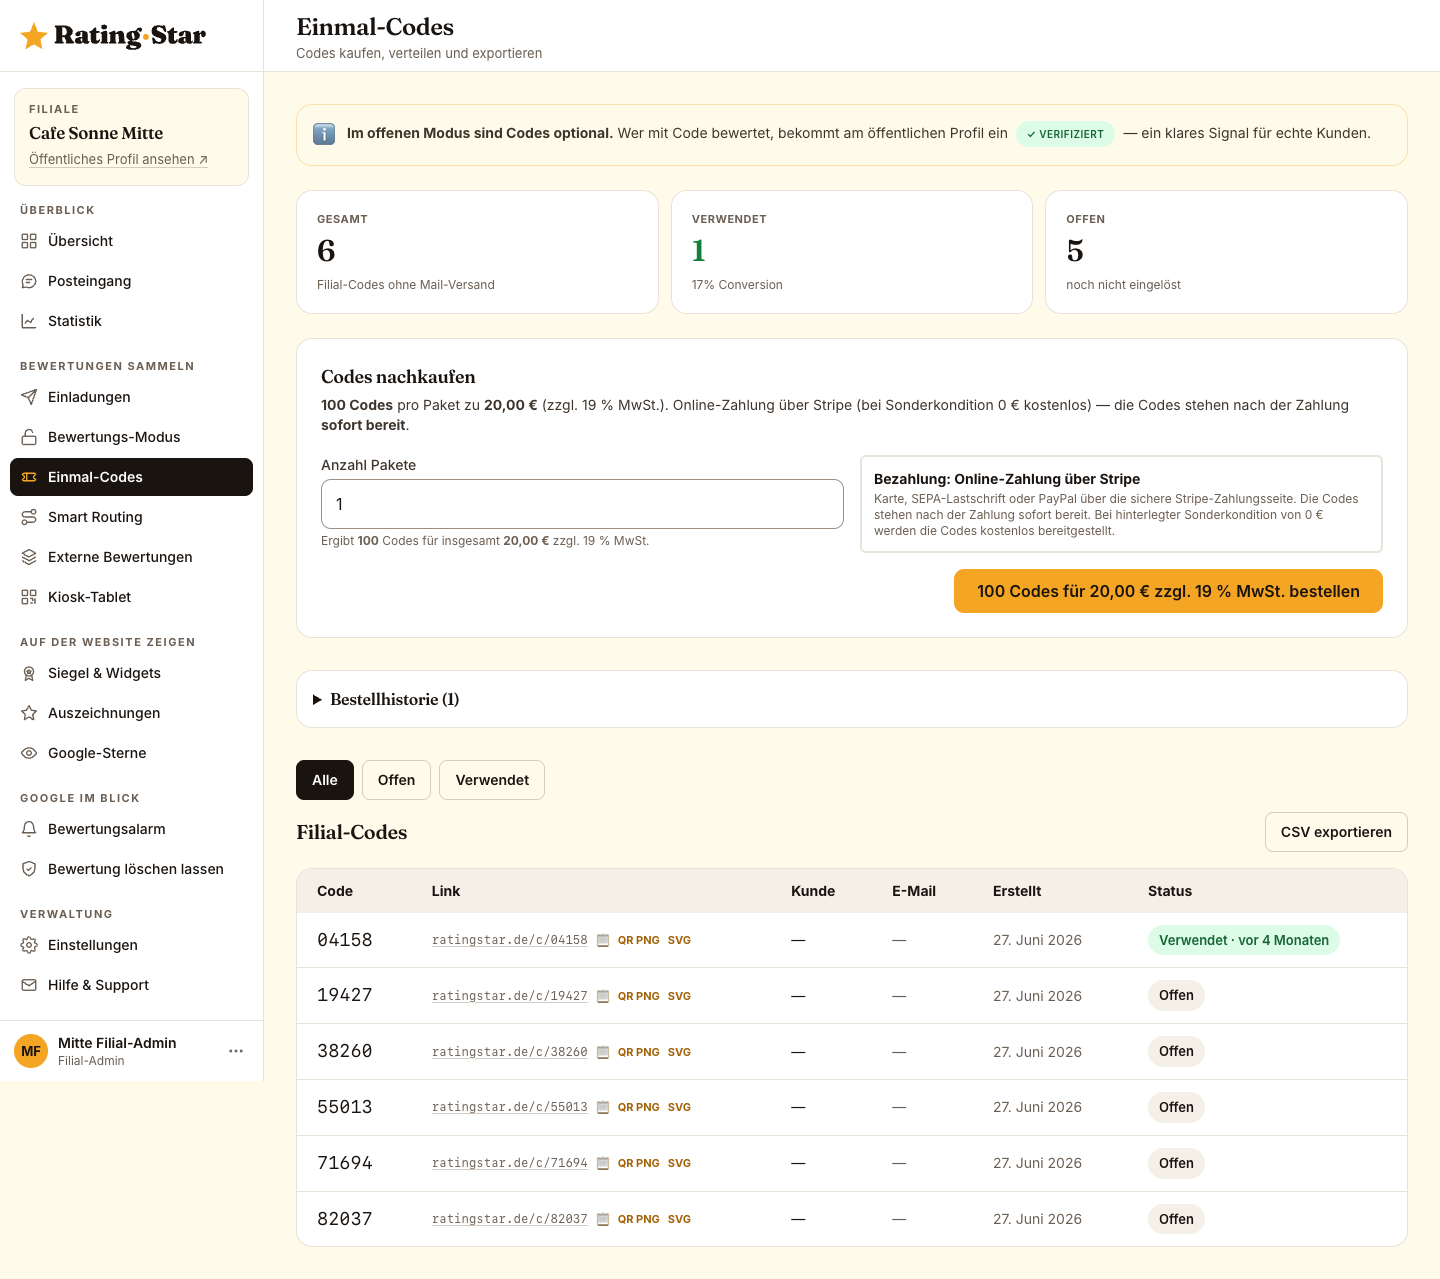
Task: Click the Bewertungsalarm bell icon
Action: click(29, 829)
